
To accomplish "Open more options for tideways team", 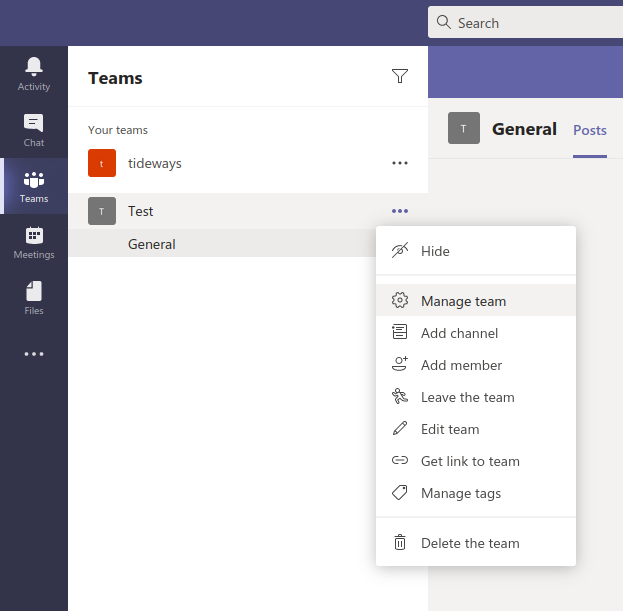I will (400, 163).
